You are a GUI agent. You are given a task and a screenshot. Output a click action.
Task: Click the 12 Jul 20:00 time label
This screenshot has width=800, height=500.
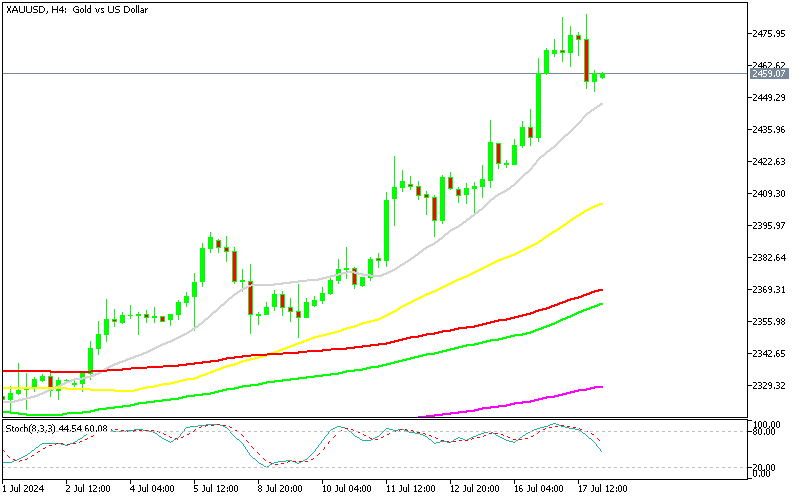pos(476,489)
